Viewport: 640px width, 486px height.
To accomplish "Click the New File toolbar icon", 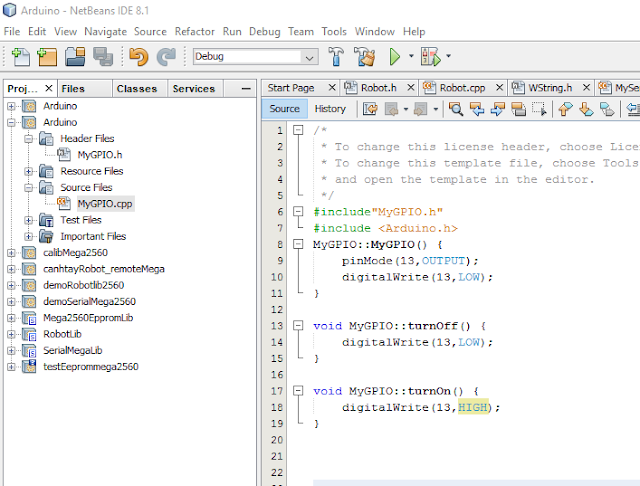I will [x=20, y=57].
